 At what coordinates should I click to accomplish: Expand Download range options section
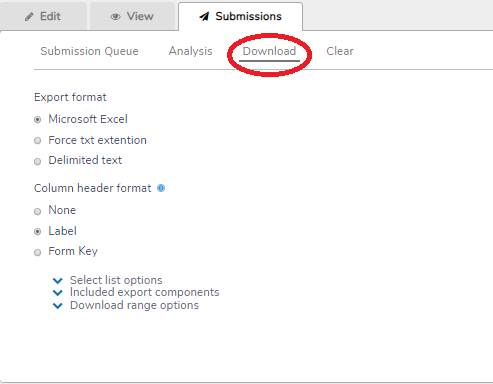coord(134,305)
